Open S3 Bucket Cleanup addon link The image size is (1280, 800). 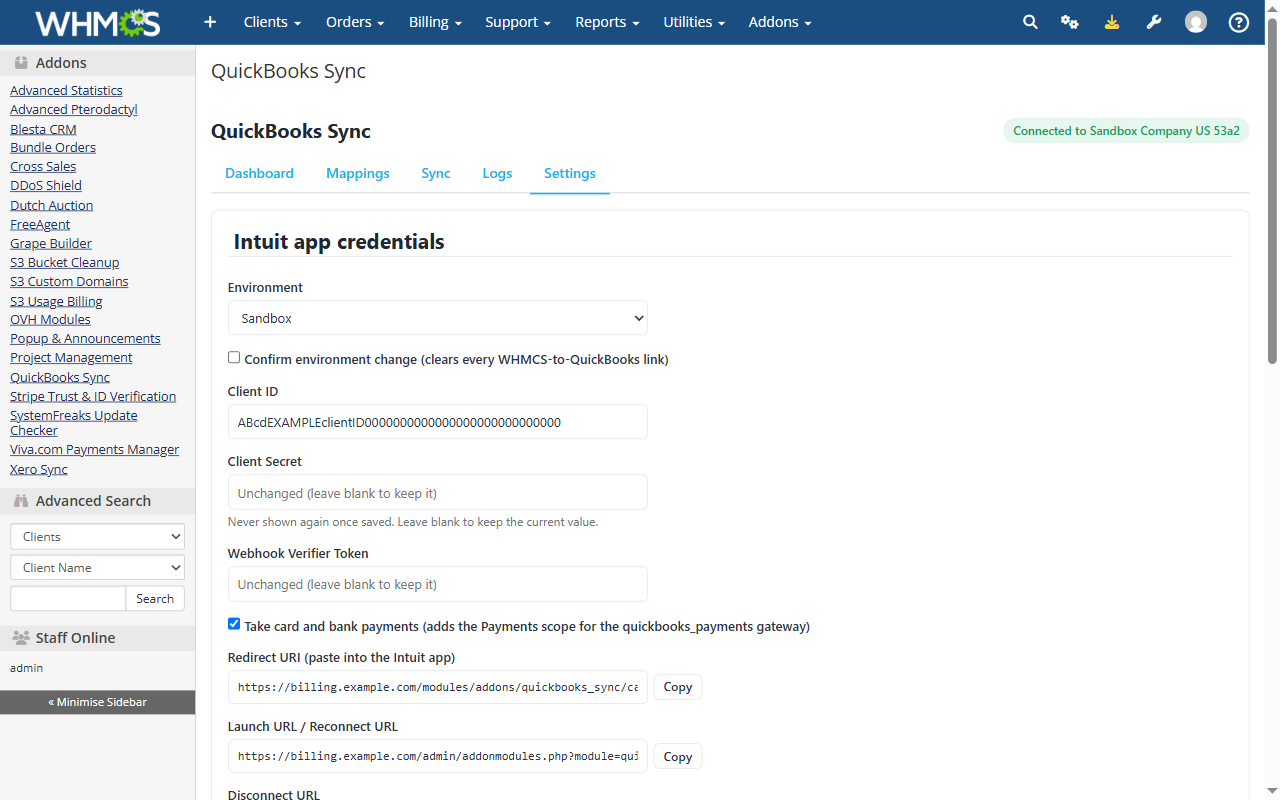click(x=65, y=262)
